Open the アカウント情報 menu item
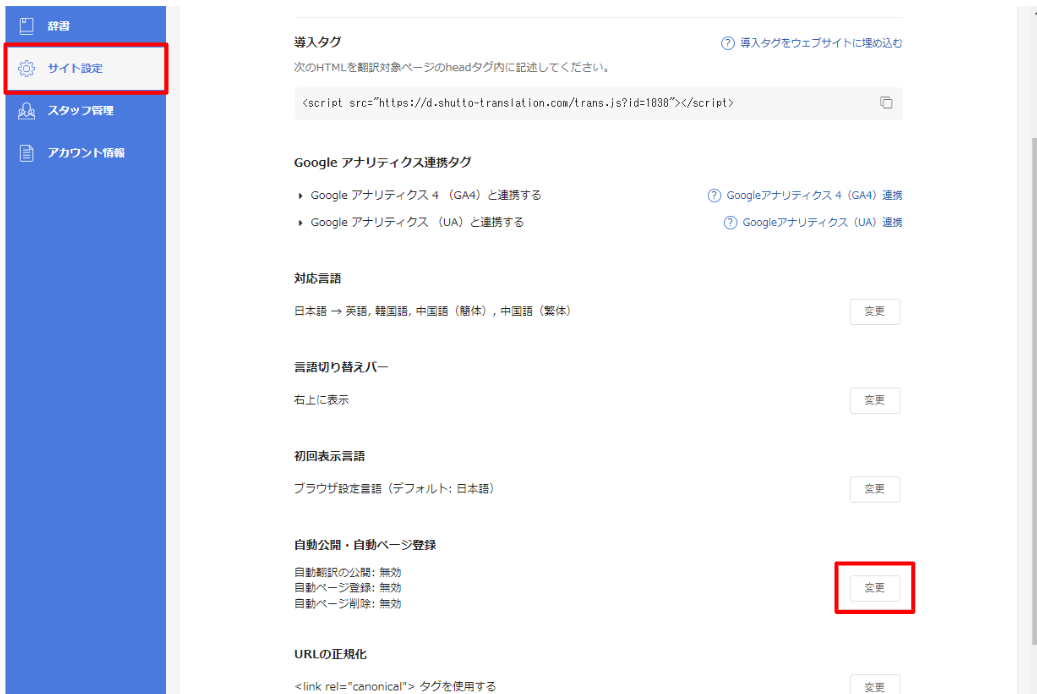The height and width of the screenshot is (694, 1037). [86, 153]
